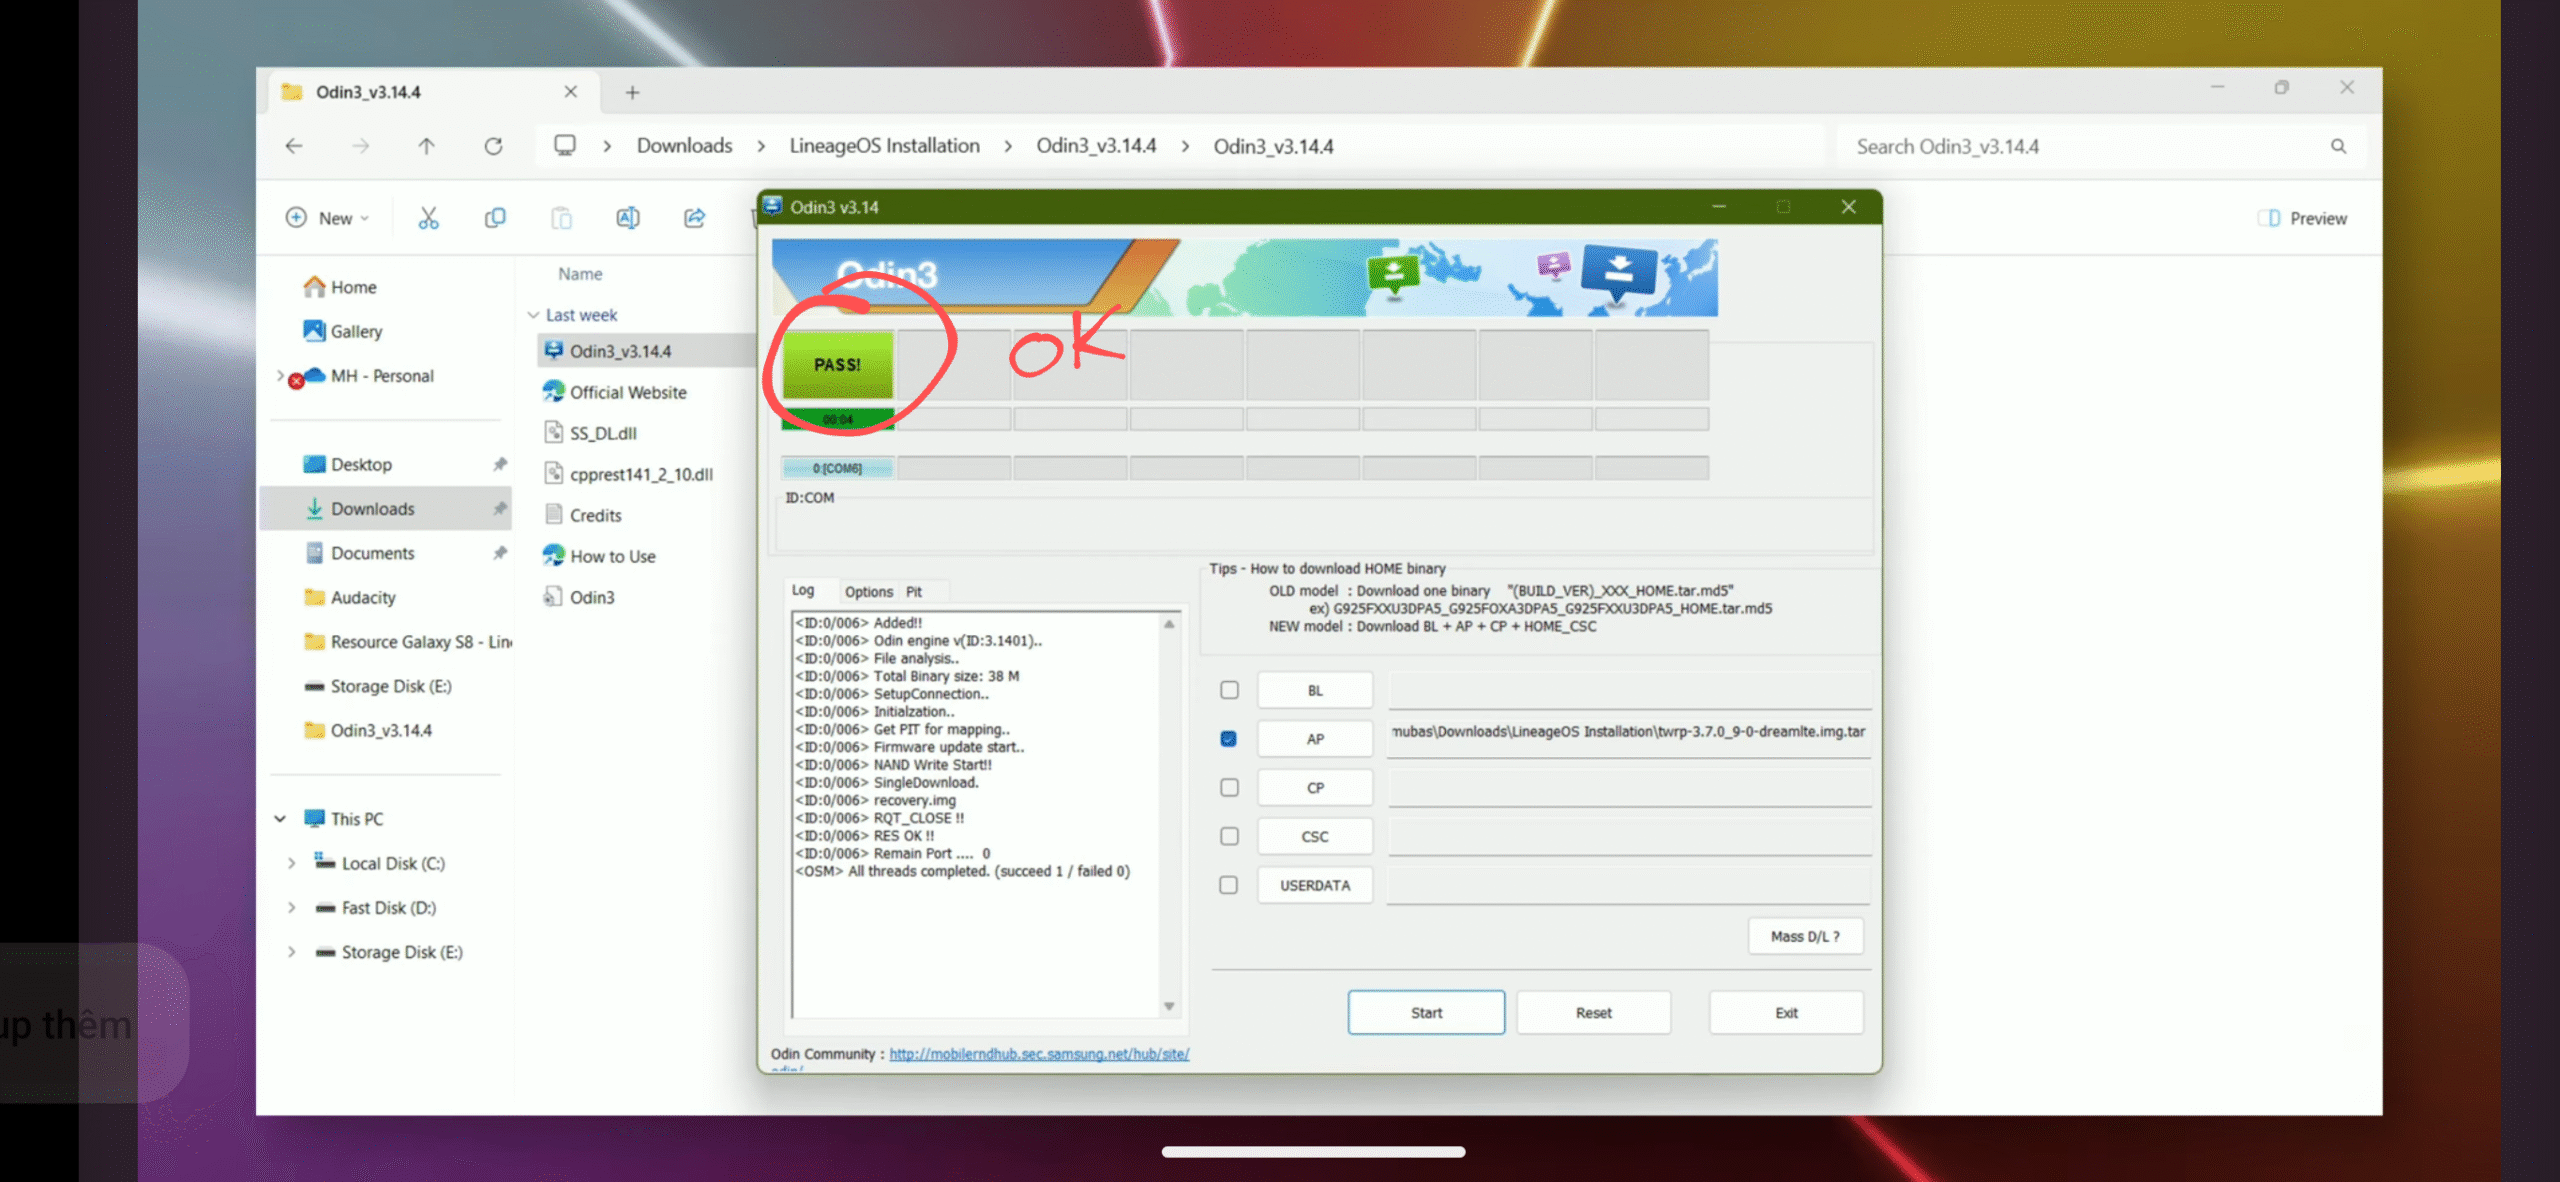This screenshot has height=1182, width=2560.
Task: Open the Odin Community hyperlink
Action: pyautogui.click(x=1038, y=1054)
